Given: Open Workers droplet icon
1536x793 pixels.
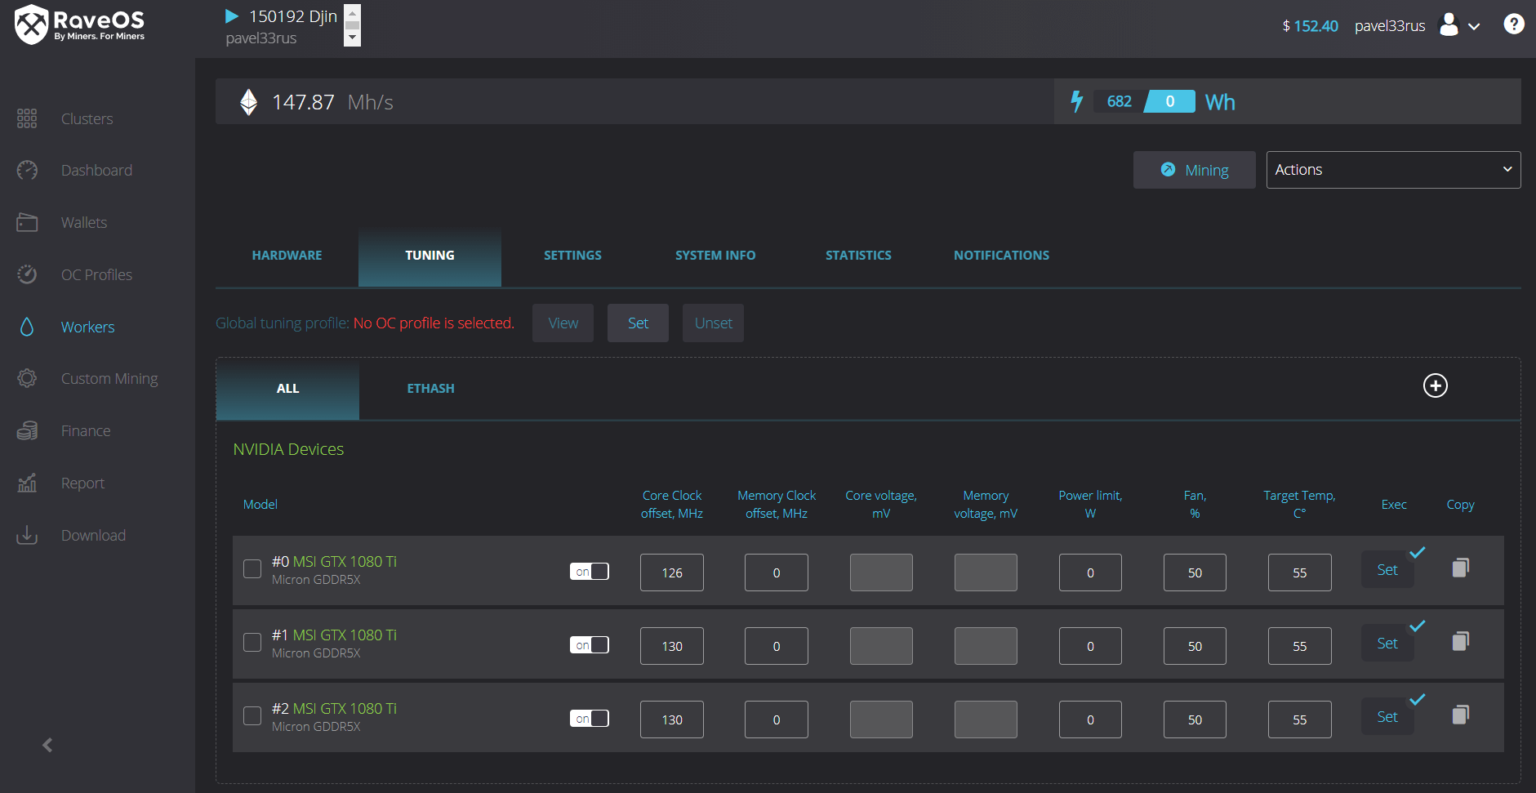Looking at the screenshot, I should [27, 327].
